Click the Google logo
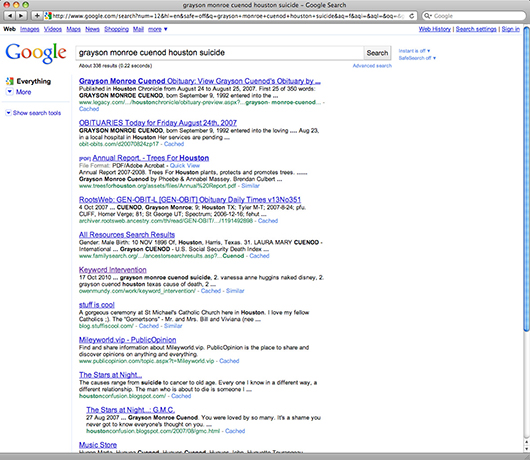Image resolution: width=530 pixels, height=460 pixels. (x=36, y=53)
